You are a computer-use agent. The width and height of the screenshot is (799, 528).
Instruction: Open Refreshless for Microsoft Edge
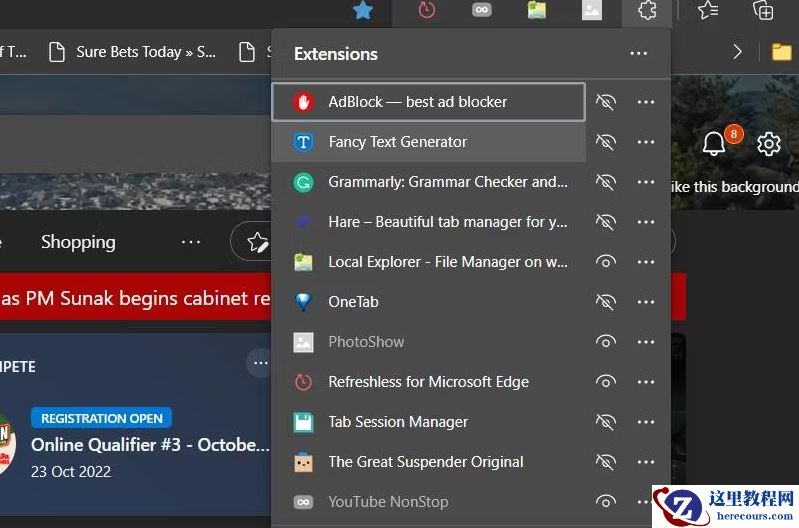pyautogui.click(x=429, y=382)
